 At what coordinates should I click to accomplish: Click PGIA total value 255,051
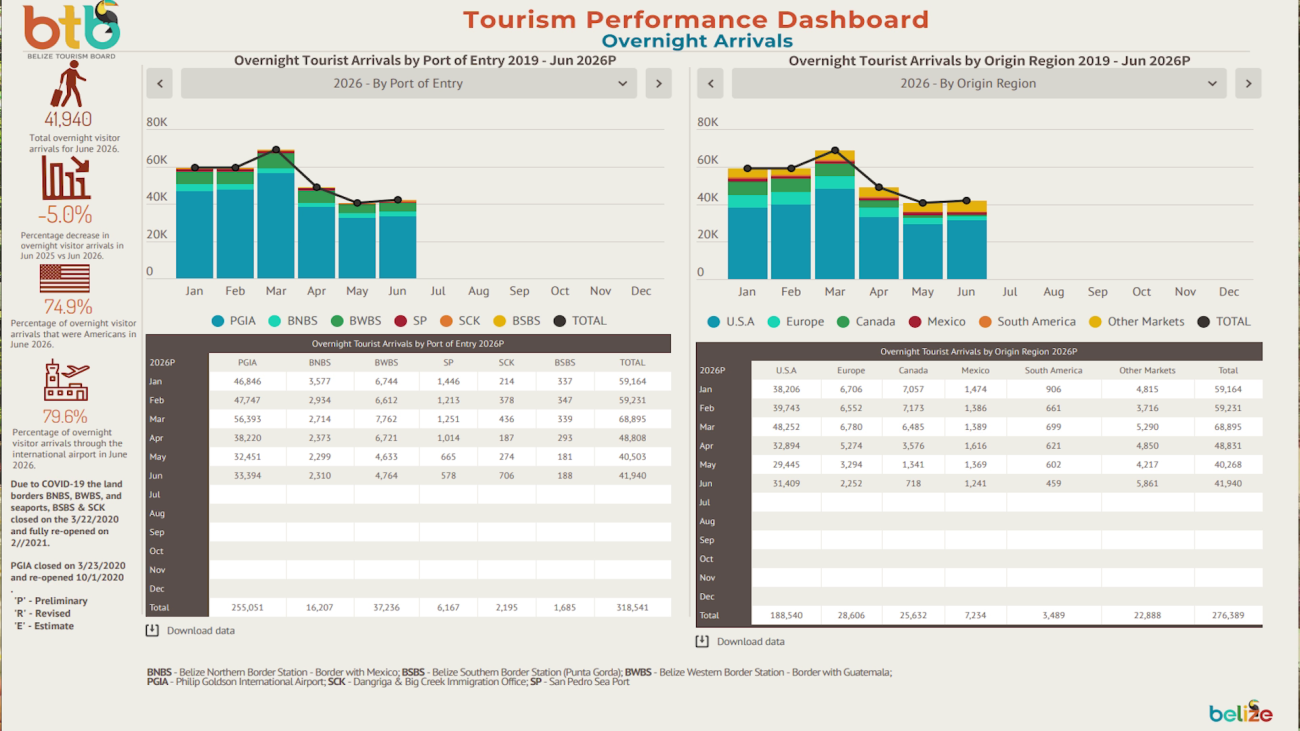click(x=247, y=607)
